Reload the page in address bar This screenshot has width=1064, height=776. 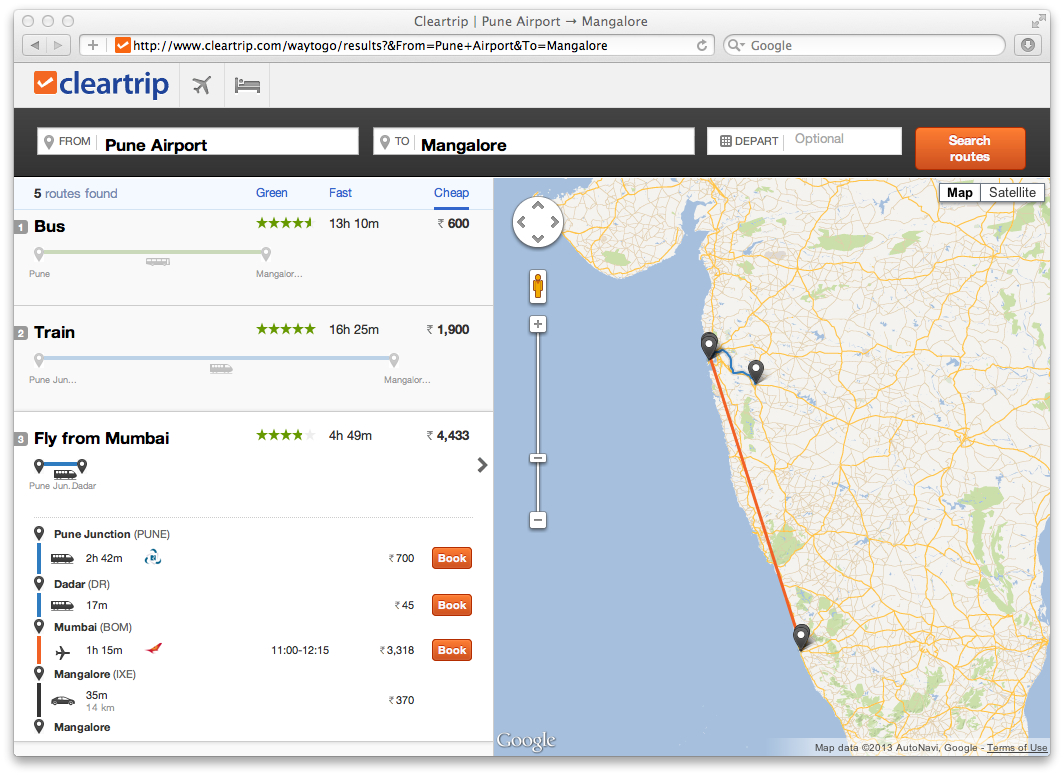tap(702, 45)
